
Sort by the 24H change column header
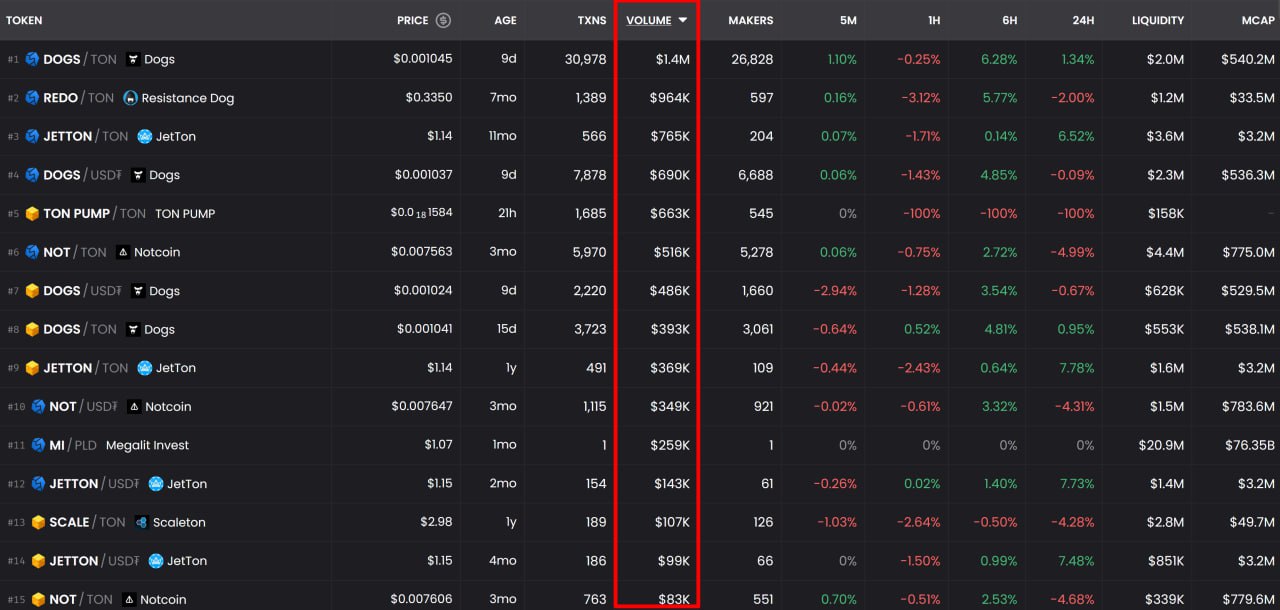coord(1083,20)
